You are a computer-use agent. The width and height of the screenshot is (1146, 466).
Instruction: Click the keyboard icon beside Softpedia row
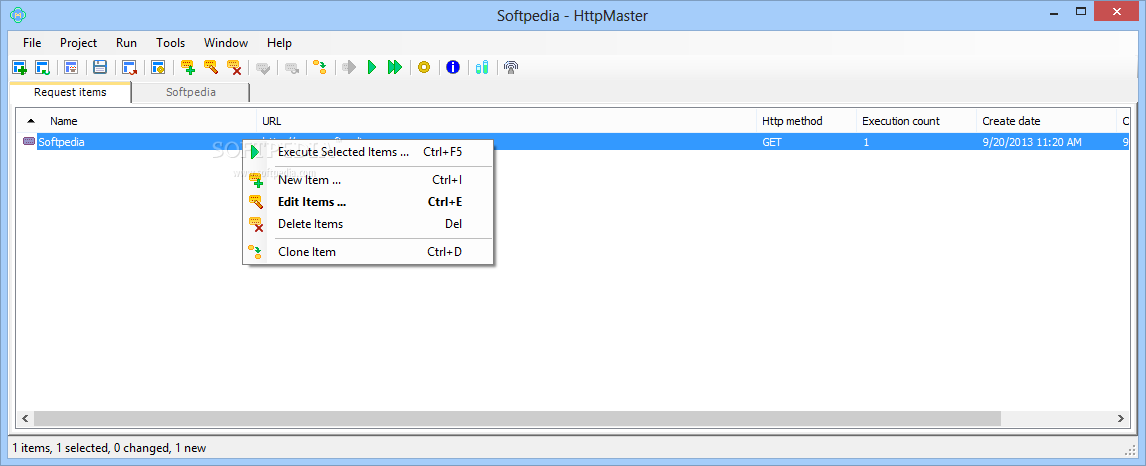pyautogui.click(x=29, y=142)
